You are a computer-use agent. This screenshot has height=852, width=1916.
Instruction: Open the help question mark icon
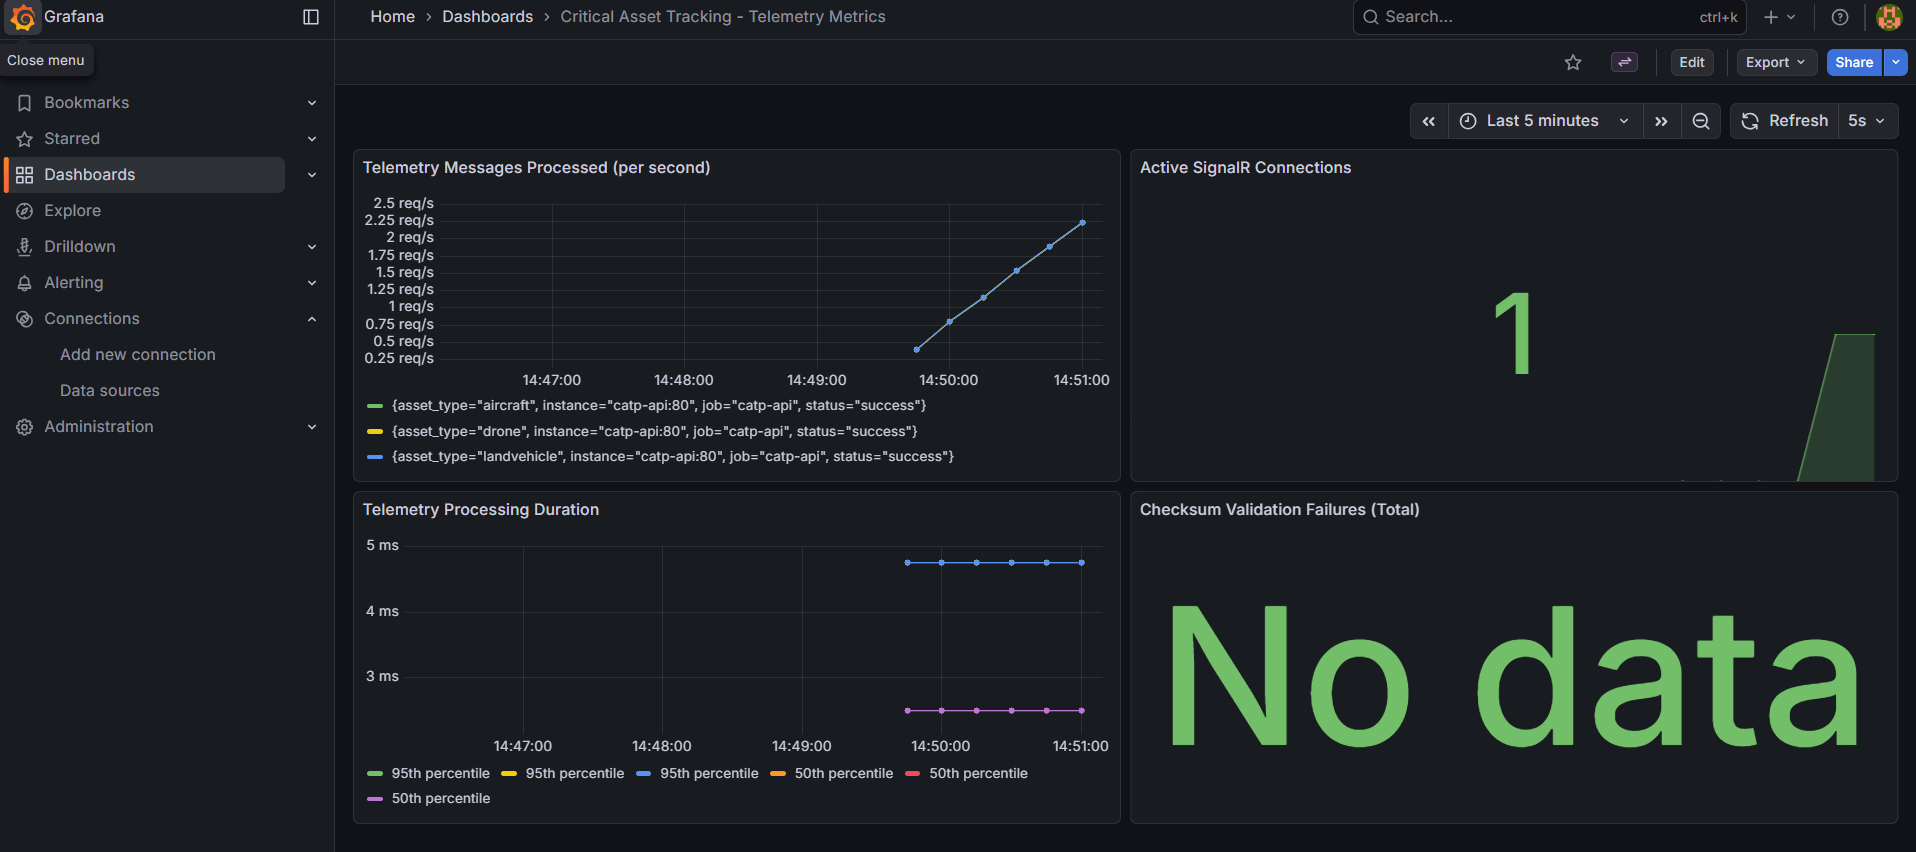(1840, 17)
